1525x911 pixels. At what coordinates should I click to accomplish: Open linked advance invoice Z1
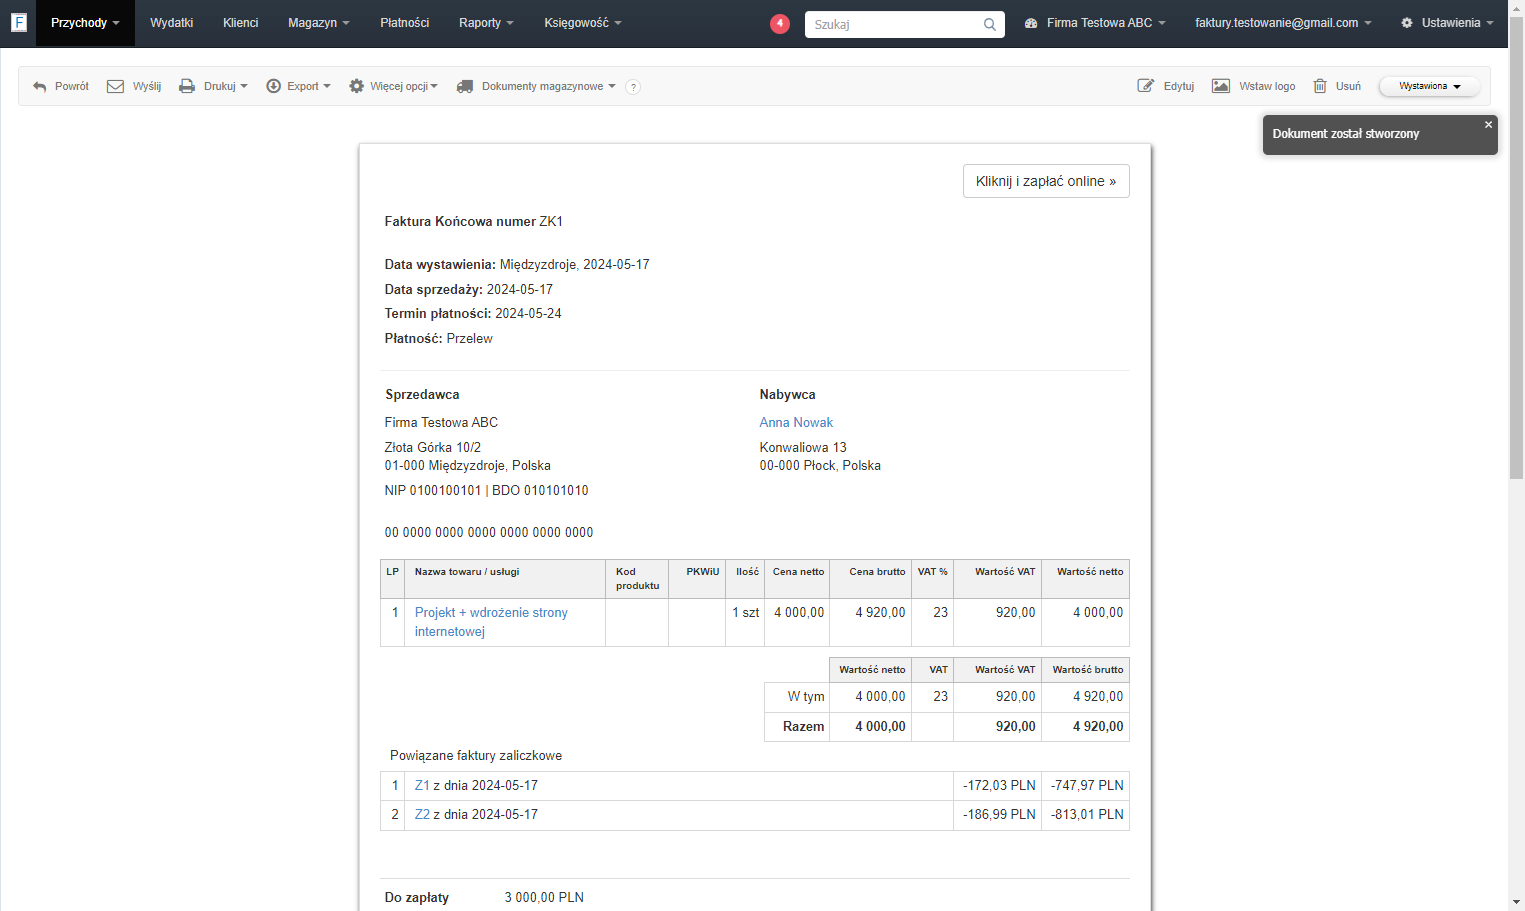(422, 786)
